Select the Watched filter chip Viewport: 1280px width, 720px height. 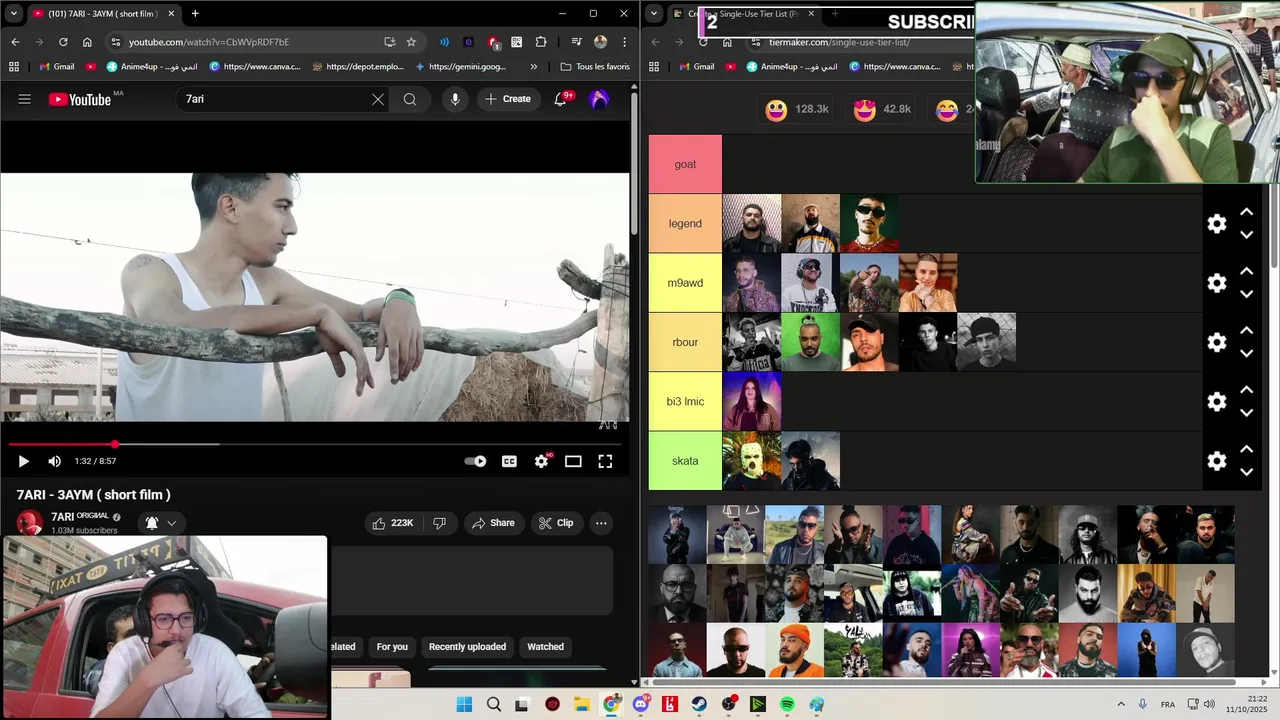click(x=545, y=647)
